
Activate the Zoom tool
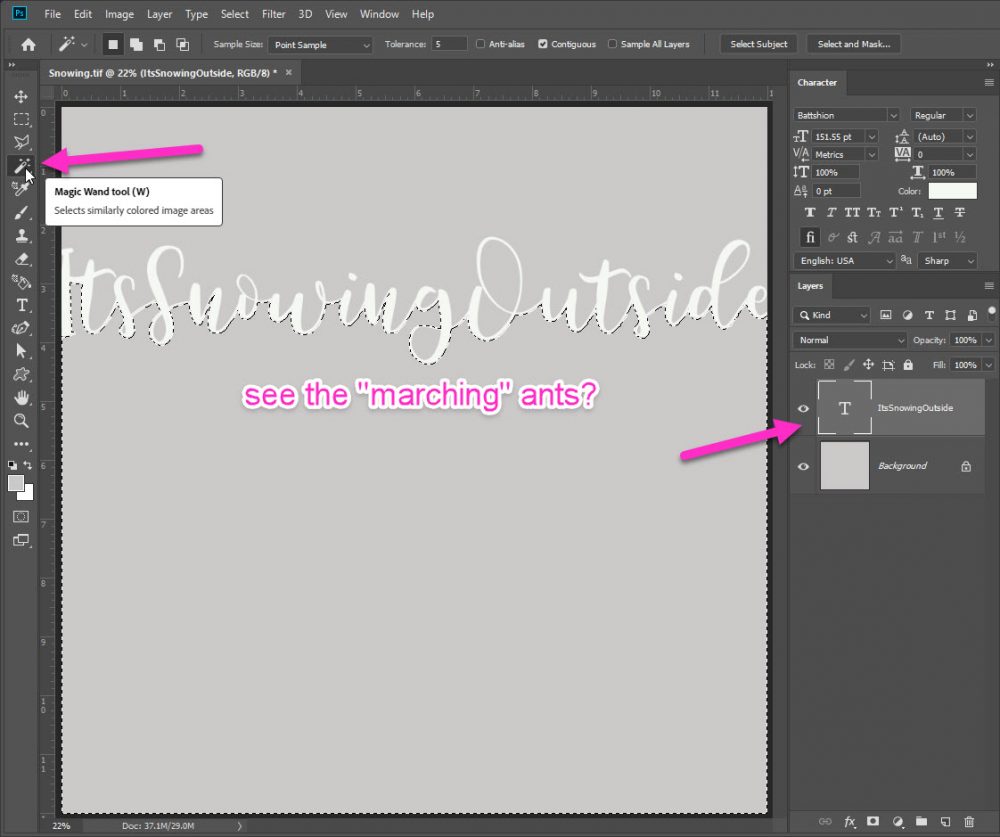21,421
